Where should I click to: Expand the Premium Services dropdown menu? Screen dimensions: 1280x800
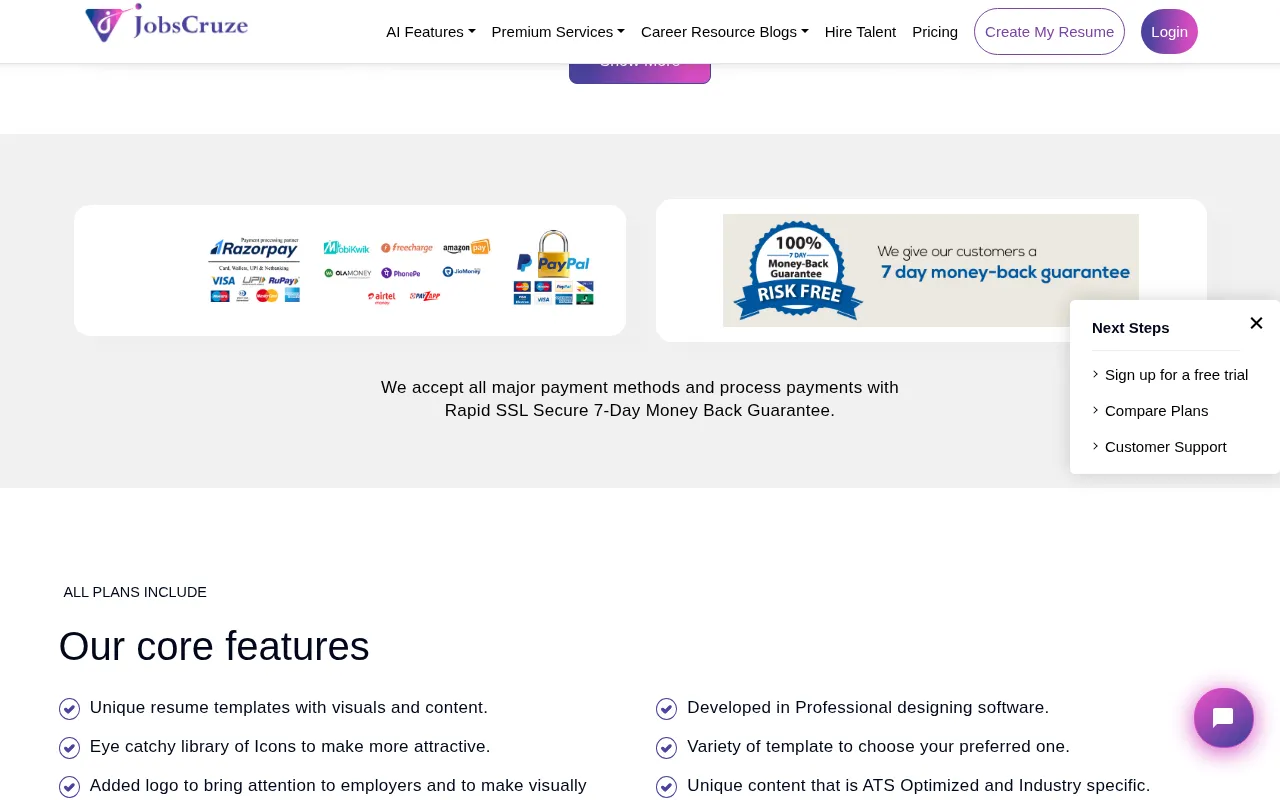point(558,32)
